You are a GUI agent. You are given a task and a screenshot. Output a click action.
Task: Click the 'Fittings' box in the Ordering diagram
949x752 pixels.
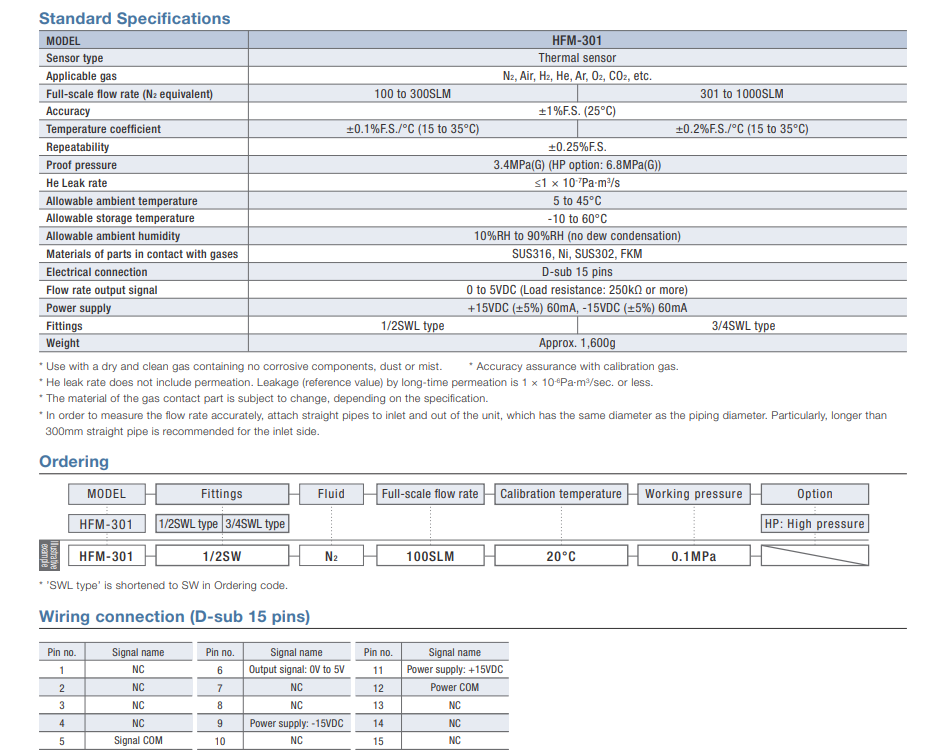[222, 494]
